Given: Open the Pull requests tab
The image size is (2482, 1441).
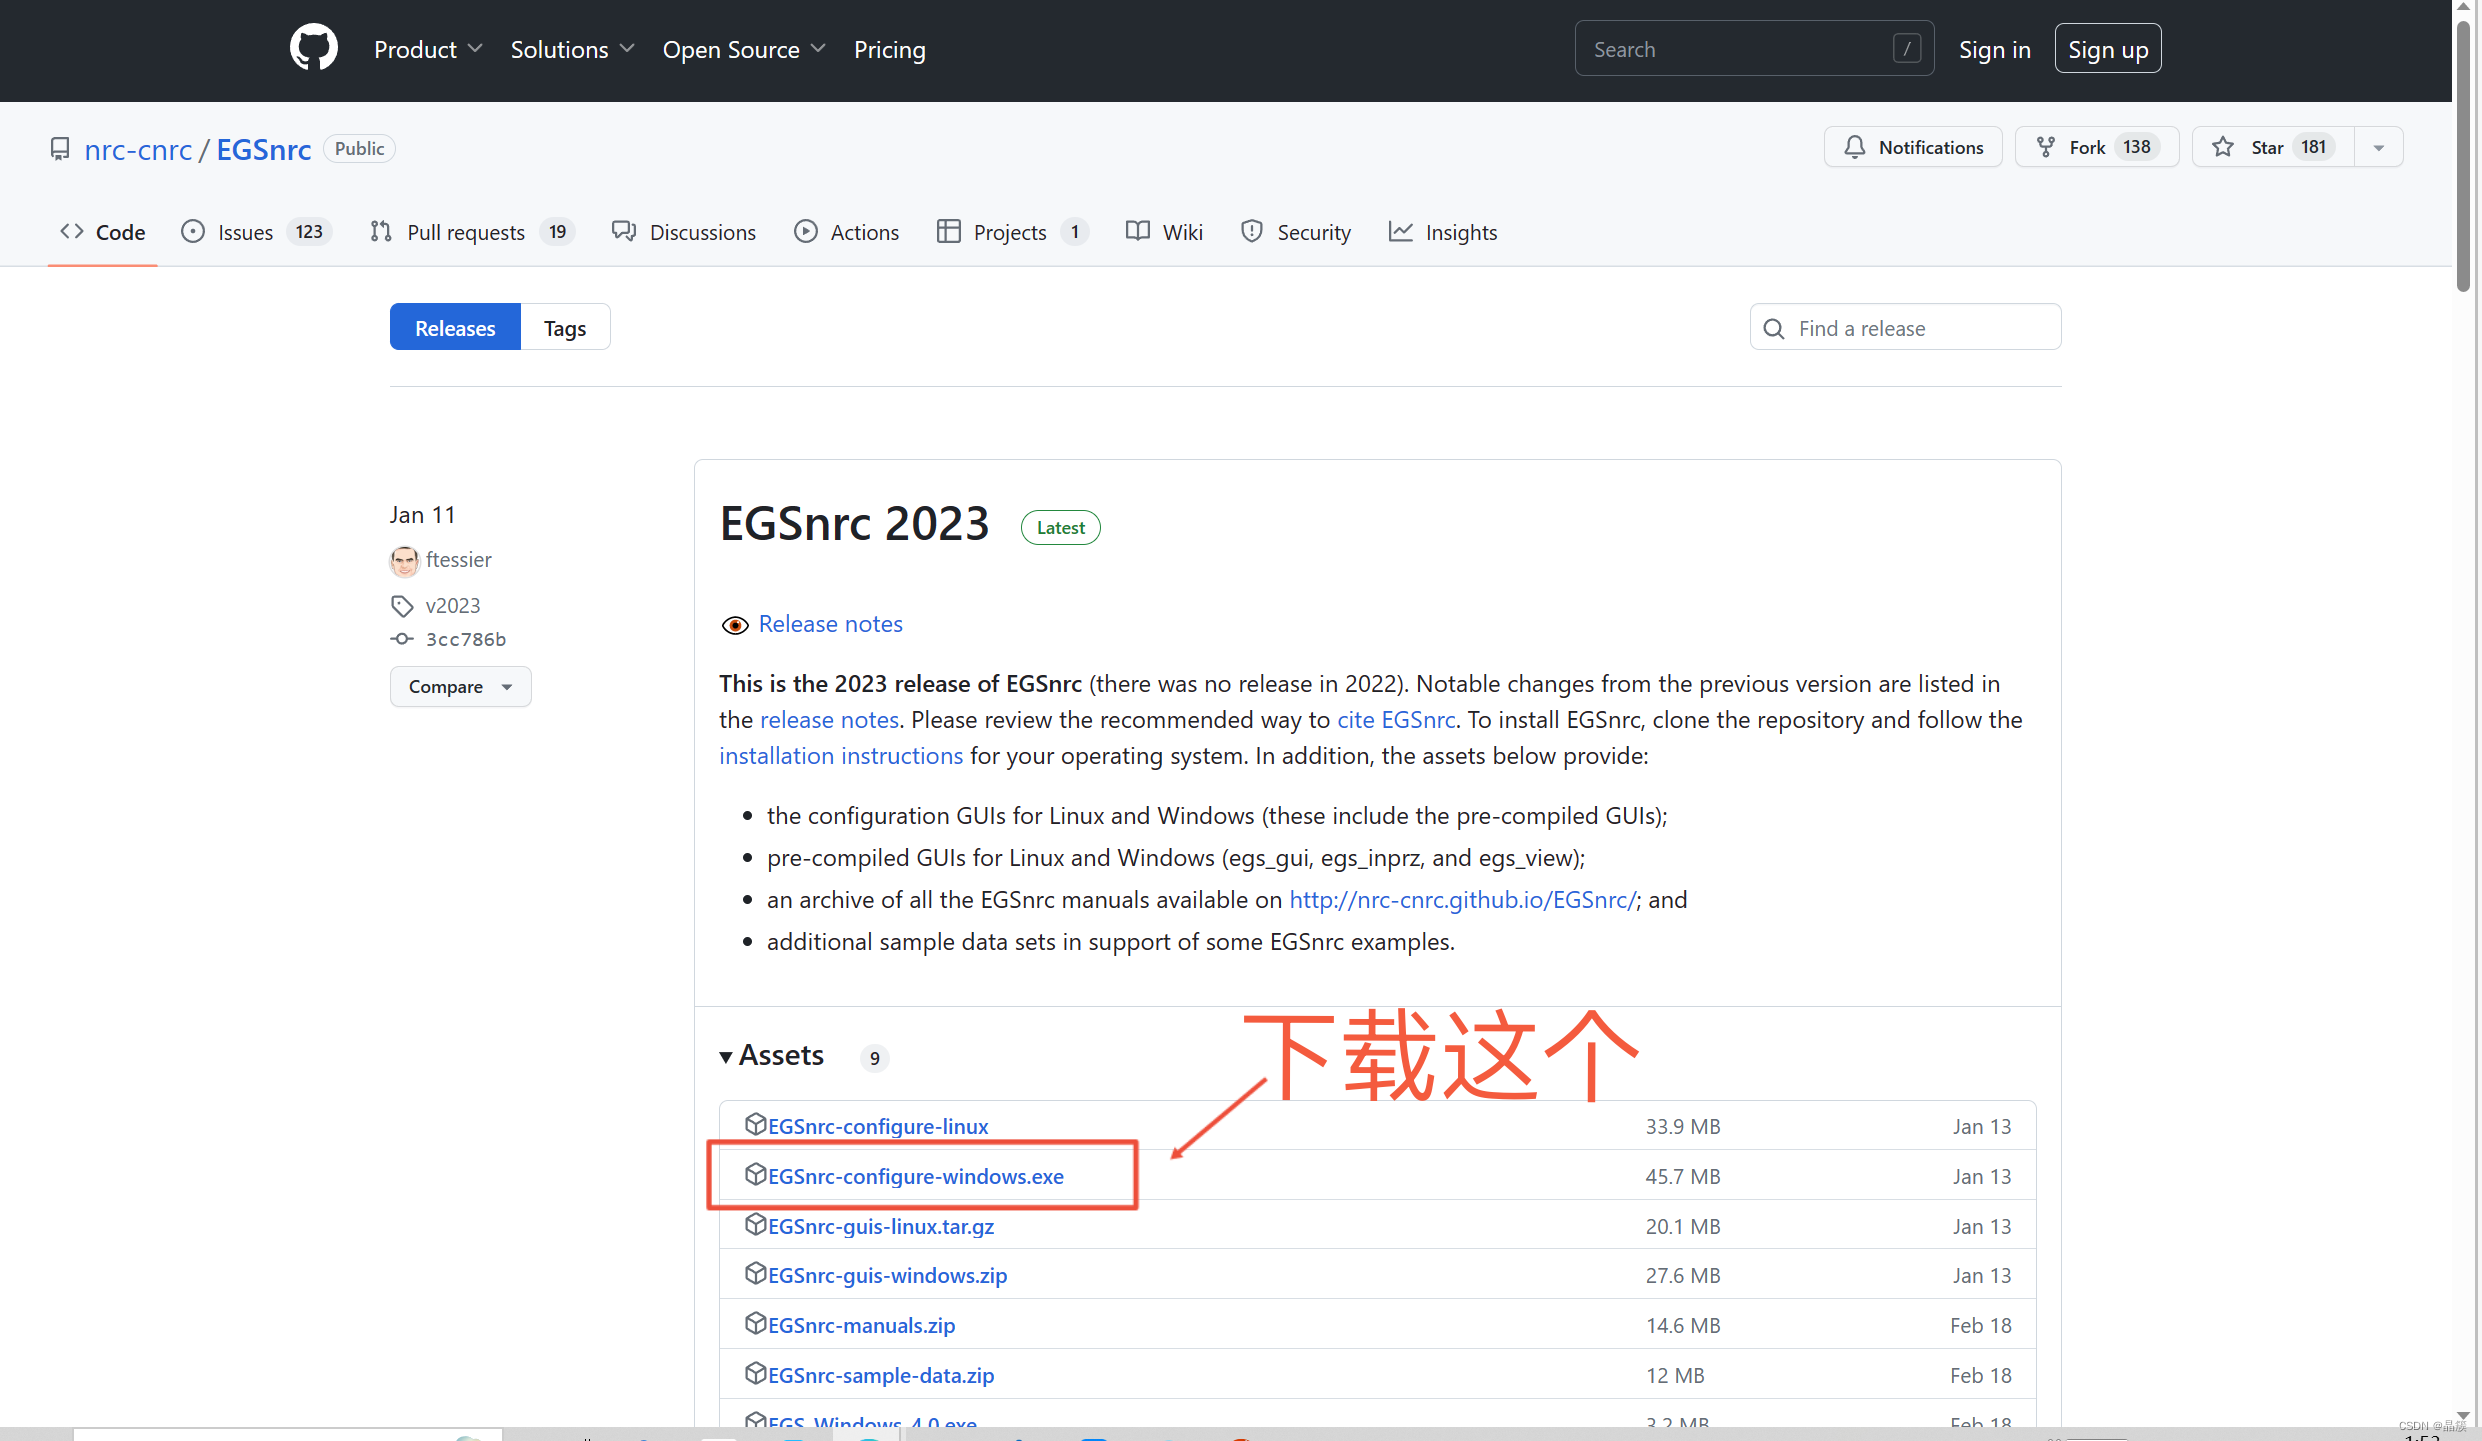Looking at the screenshot, I should tap(465, 232).
